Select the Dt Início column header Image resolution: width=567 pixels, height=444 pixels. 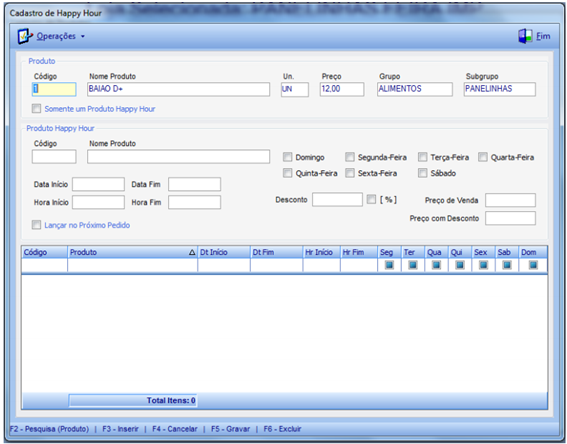pos(224,252)
